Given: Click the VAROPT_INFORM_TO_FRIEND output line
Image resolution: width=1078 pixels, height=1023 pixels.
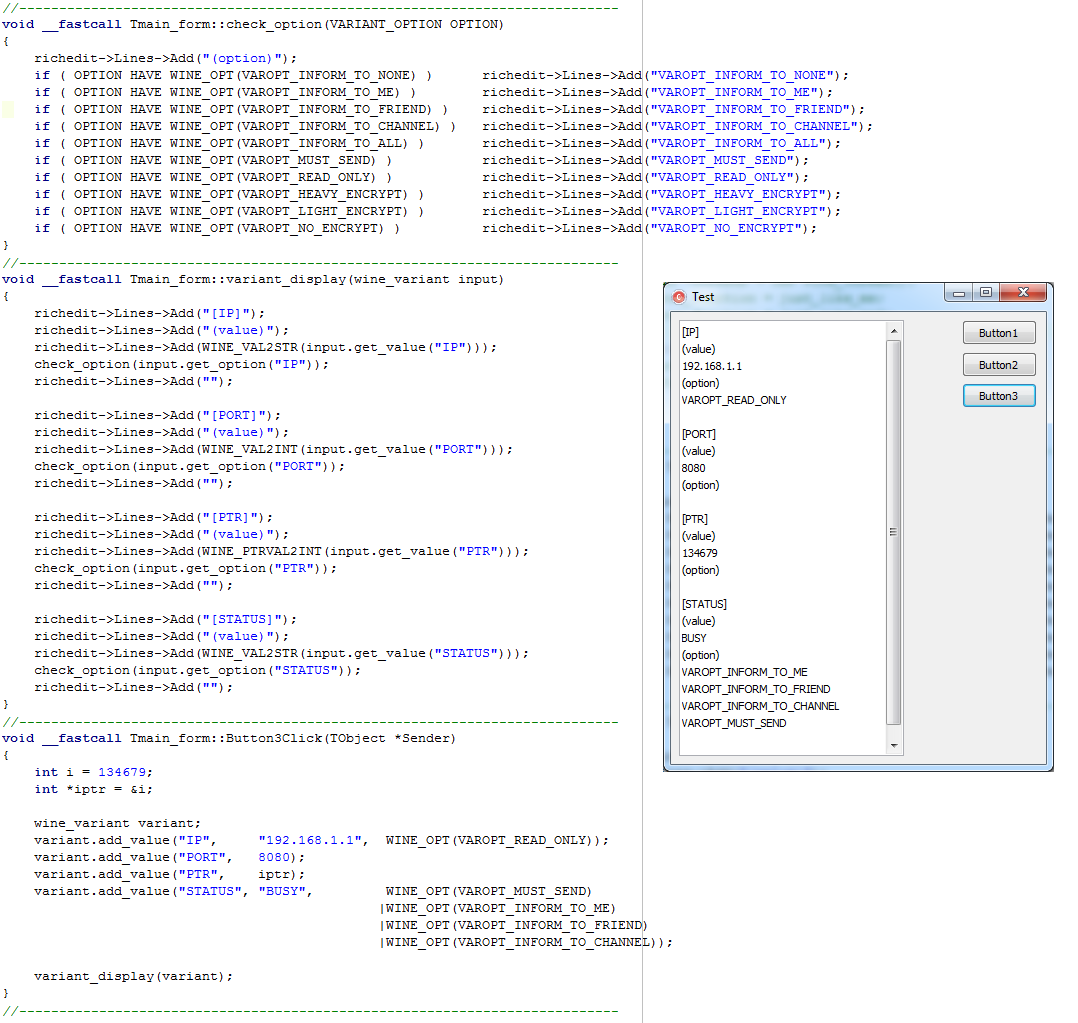Looking at the screenshot, I should tap(756, 689).
